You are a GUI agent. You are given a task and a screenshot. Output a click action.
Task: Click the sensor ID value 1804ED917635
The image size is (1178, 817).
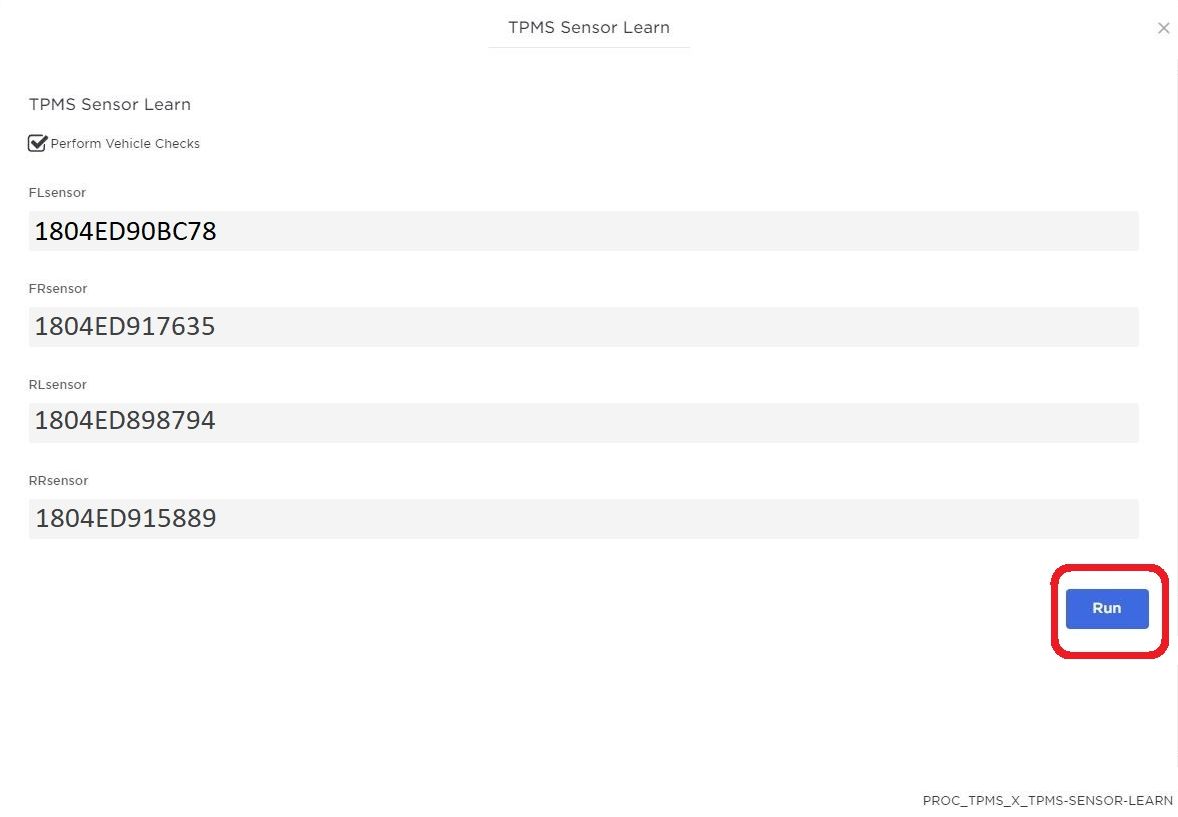point(125,327)
